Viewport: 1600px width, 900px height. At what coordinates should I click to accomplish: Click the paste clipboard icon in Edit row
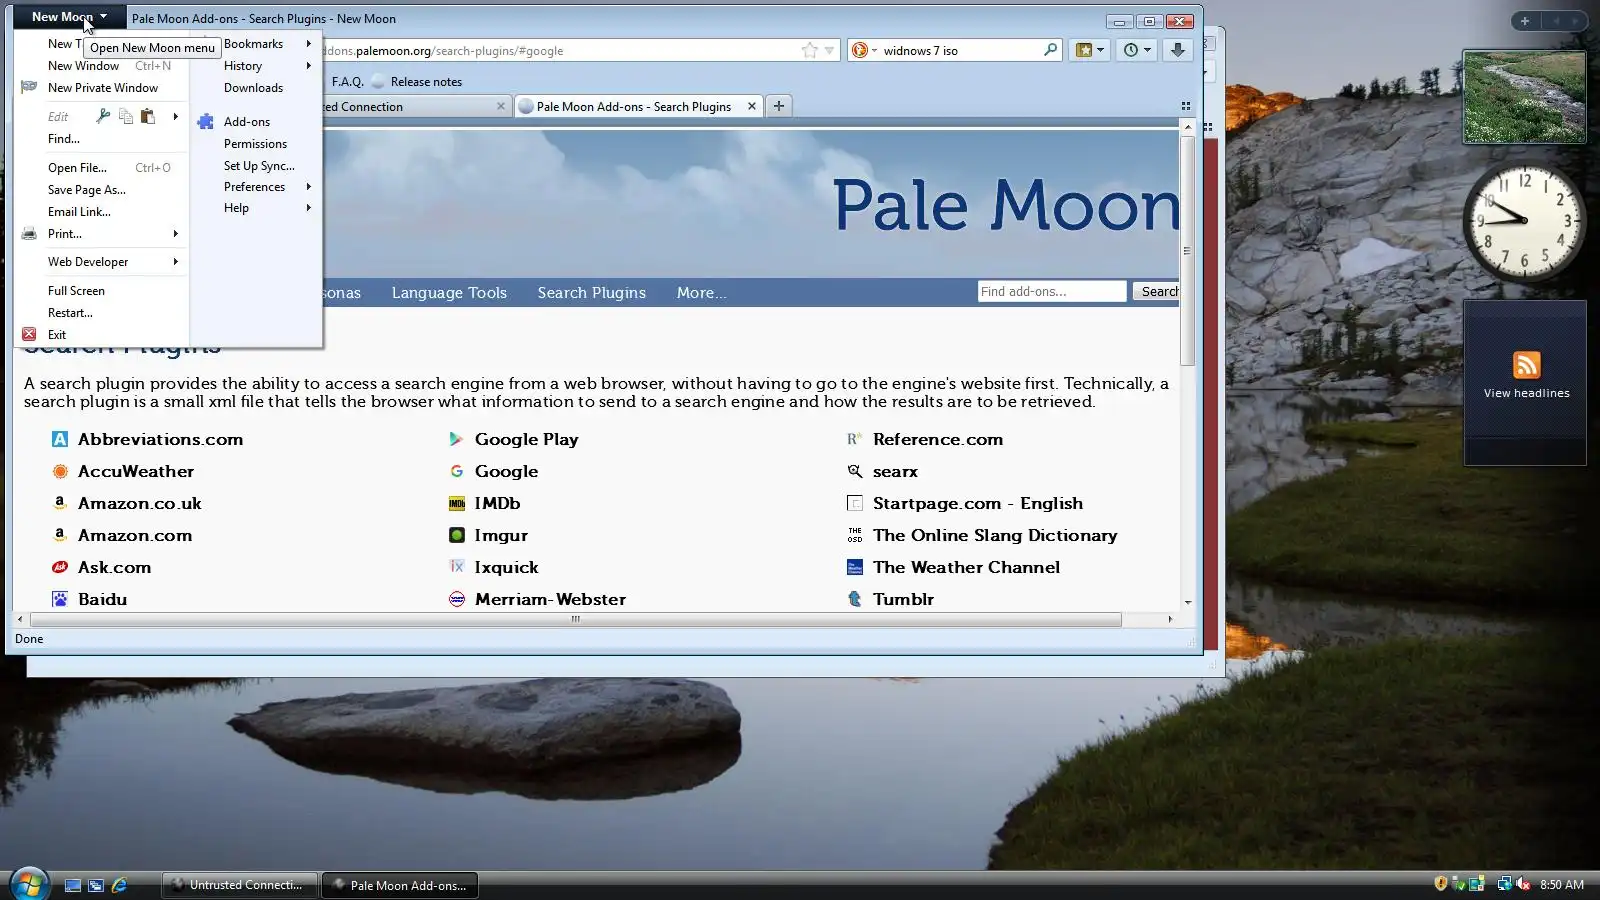click(148, 116)
